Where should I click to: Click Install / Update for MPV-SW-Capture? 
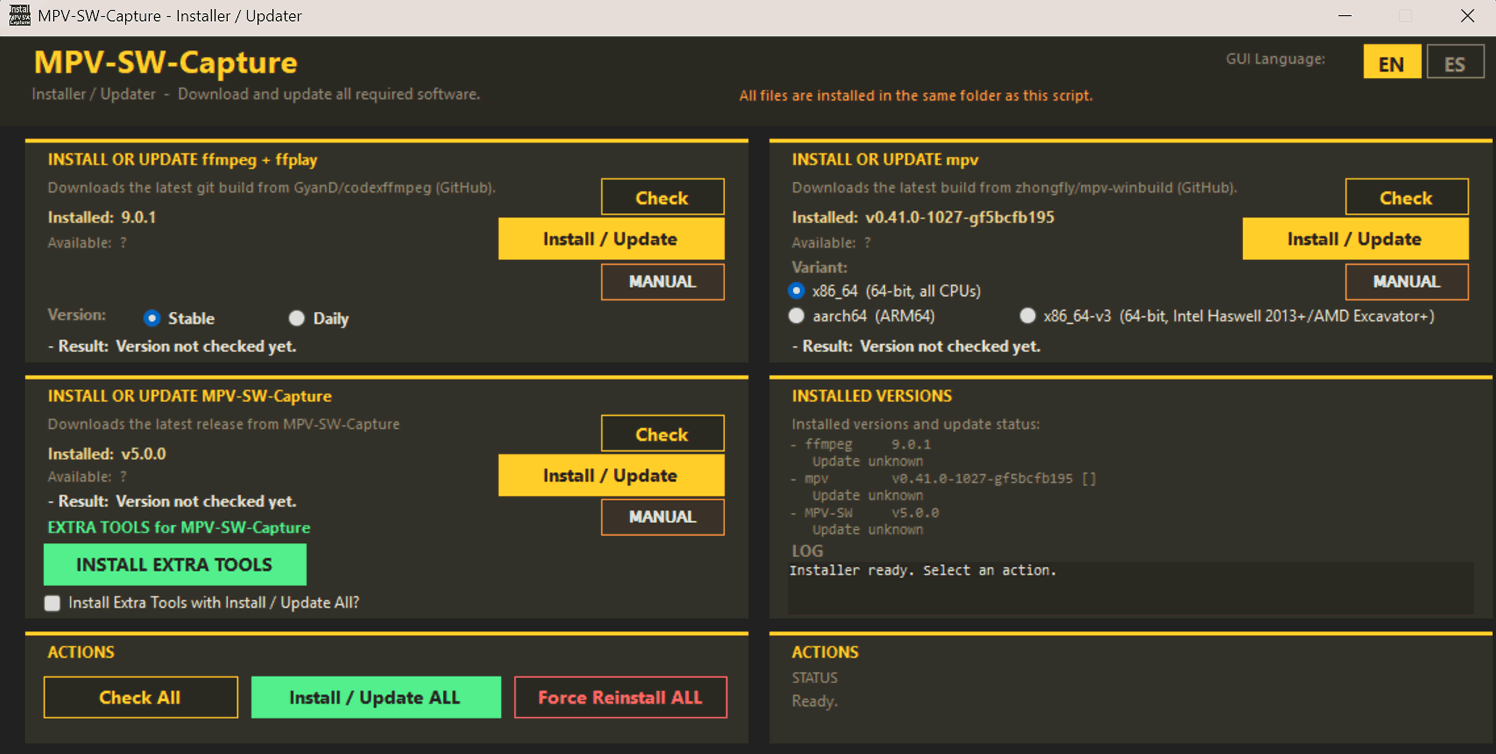click(x=611, y=475)
